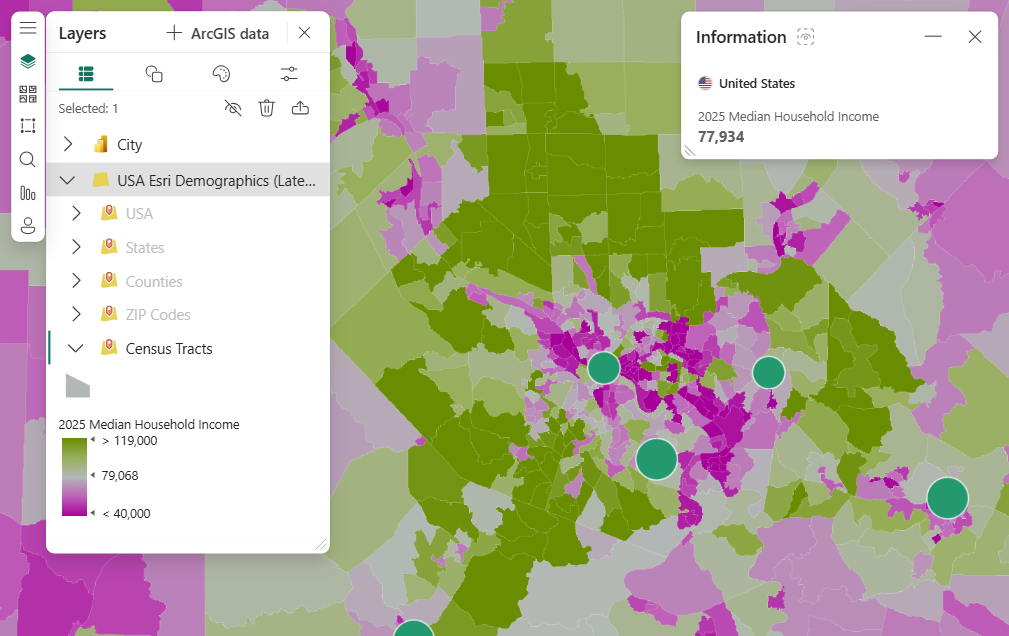Click the median income color ramp legend

click(73, 475)
